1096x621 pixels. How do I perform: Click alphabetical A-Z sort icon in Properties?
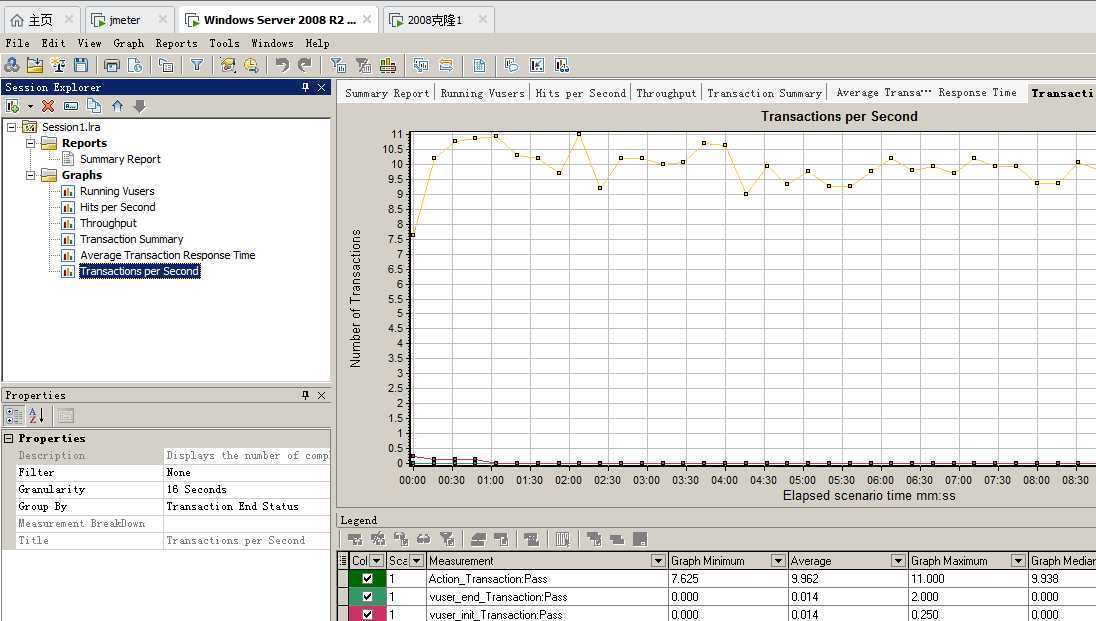(x=36, y=415)
